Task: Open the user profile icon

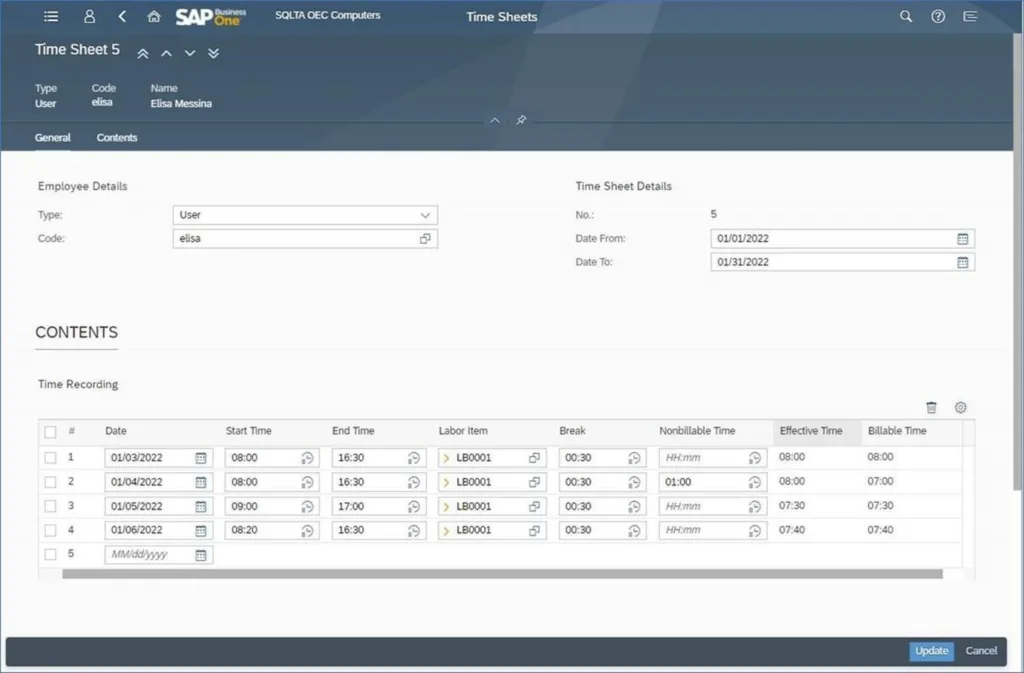Action: click(x=89, y=16)
